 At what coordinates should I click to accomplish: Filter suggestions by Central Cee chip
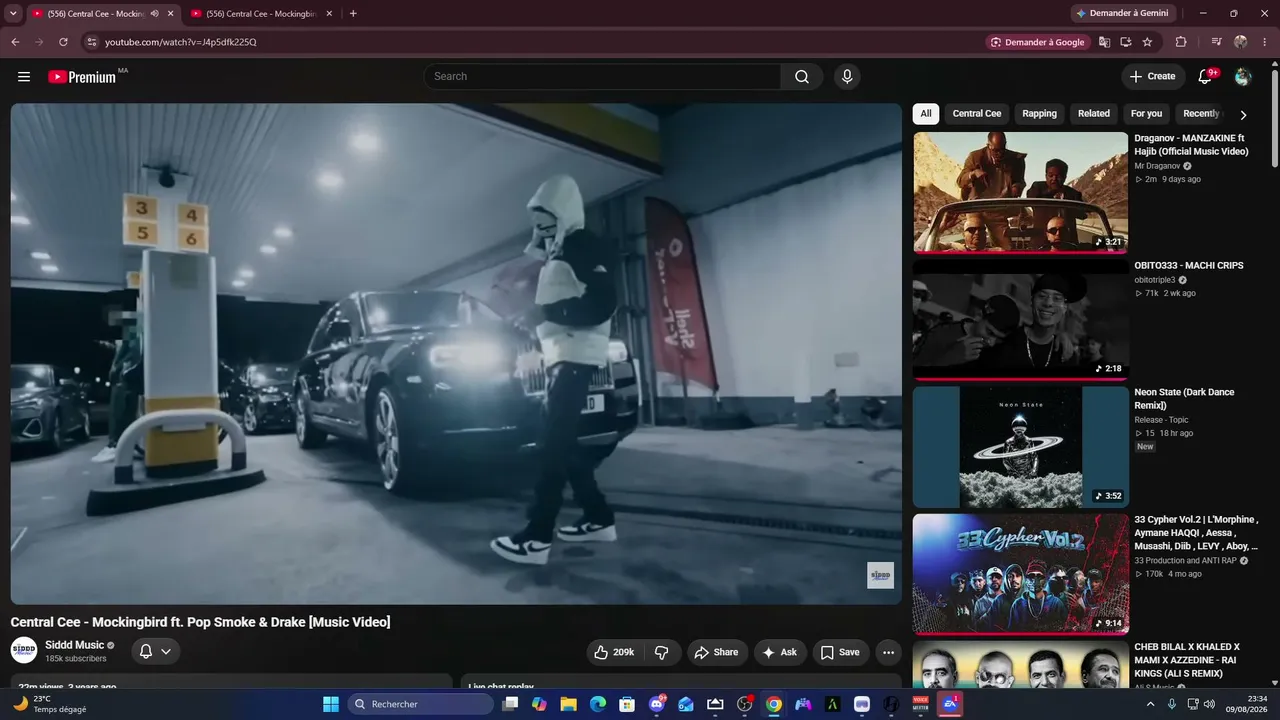977,114
